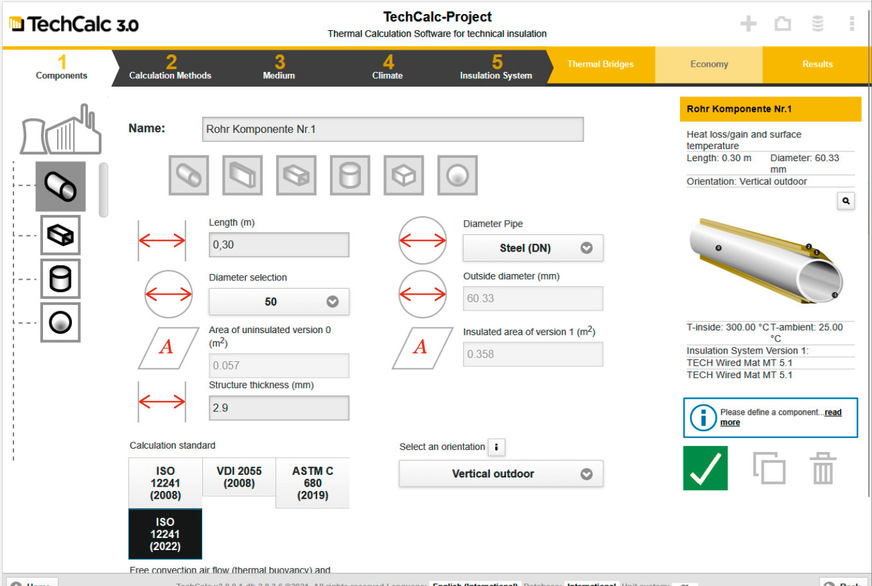Viewport: 872px width, 586px height.
Task: Open the Diameter selection dropdown showing 50
Action: pos(279,301)
